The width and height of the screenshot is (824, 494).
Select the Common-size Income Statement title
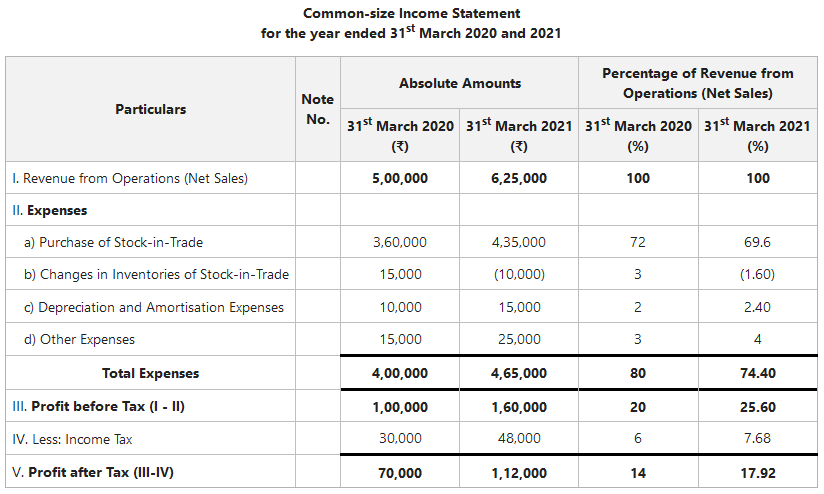[x=411, y=13]
